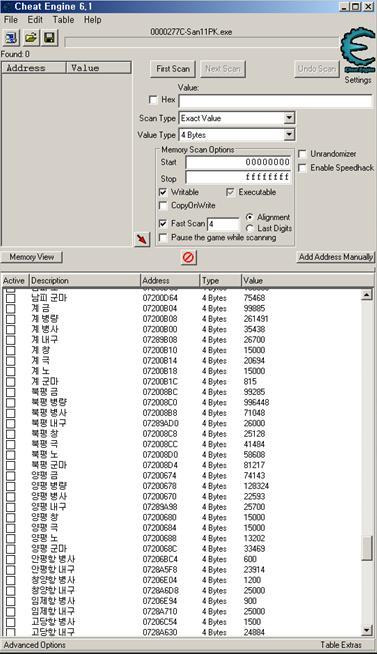This screenshot has height=654, width=377.
Task: Open the process list computer icon
Action: (x=11, y=38)
